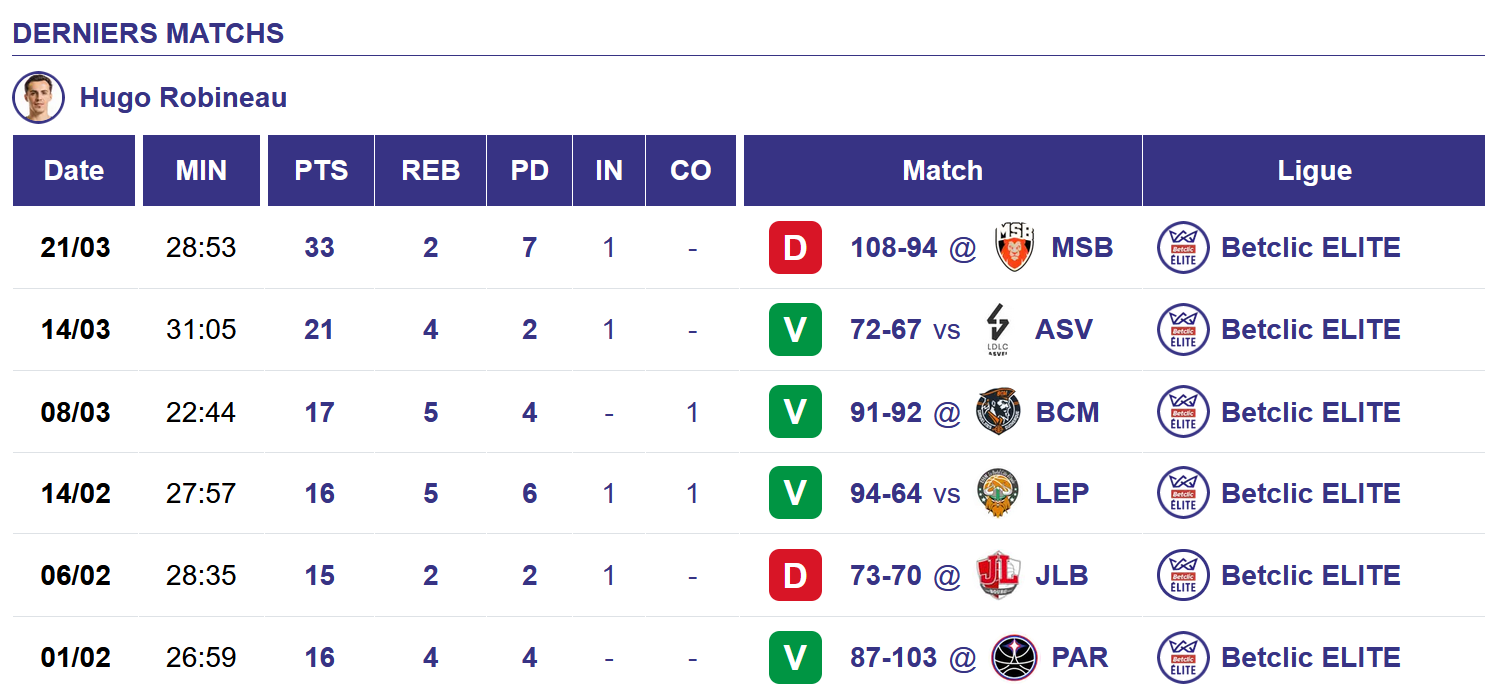Click the PAR team logo icon
The width and height of the screenshot is (1485, 698).
tap(1014, 657)
